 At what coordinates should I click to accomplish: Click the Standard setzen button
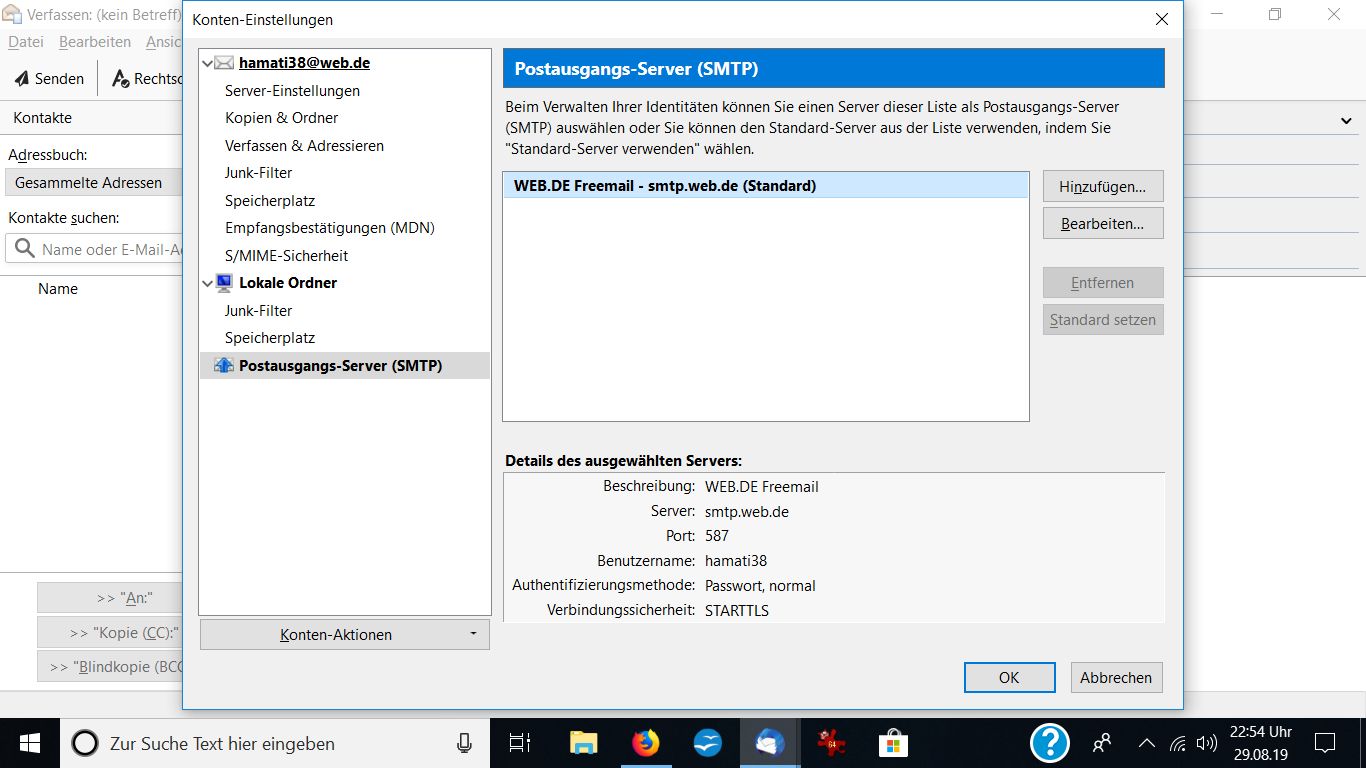[x=1103, y=320]
